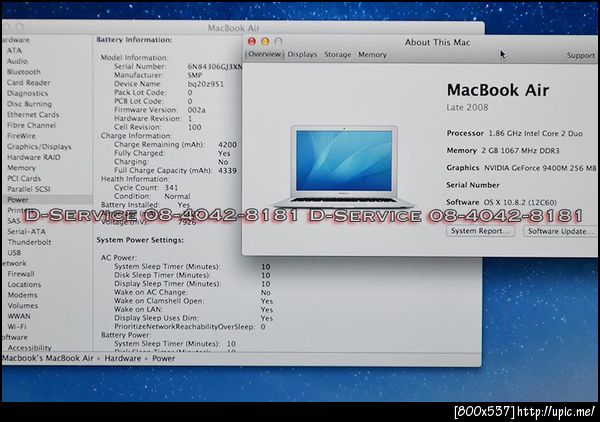
Task: Minimize the About This Mac window
Action: pyautogui.click(x=265, y=41)
